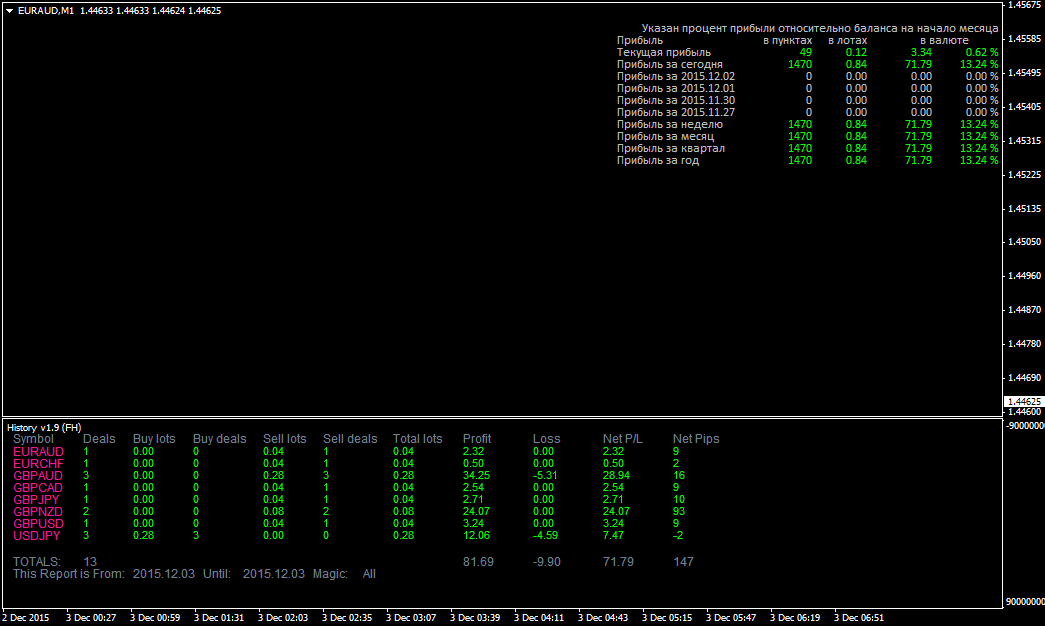Click the current profit lots value 0.12
The width and height of the screenshot is (1045, 626).
pyautogui.click(x=856, y=52)
